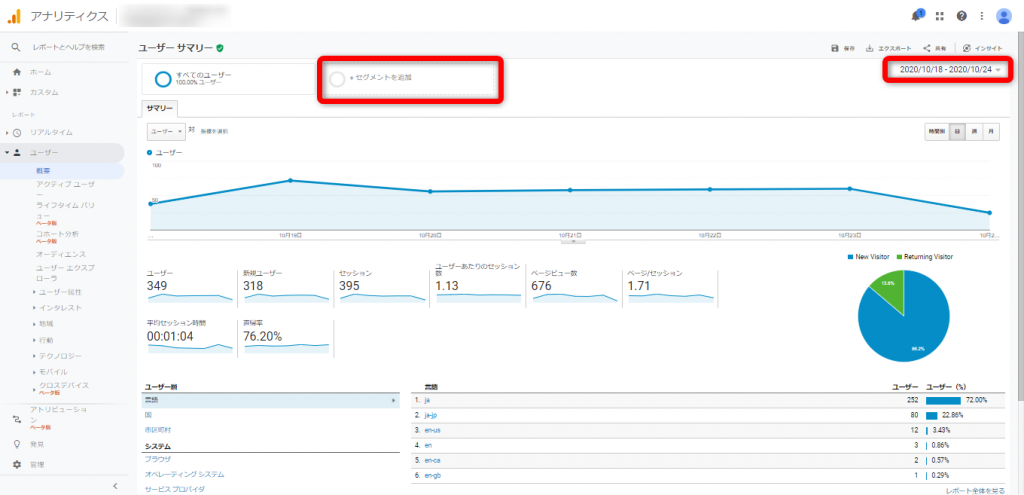Collapse the sidebar with the chevron

click(115, 486)
